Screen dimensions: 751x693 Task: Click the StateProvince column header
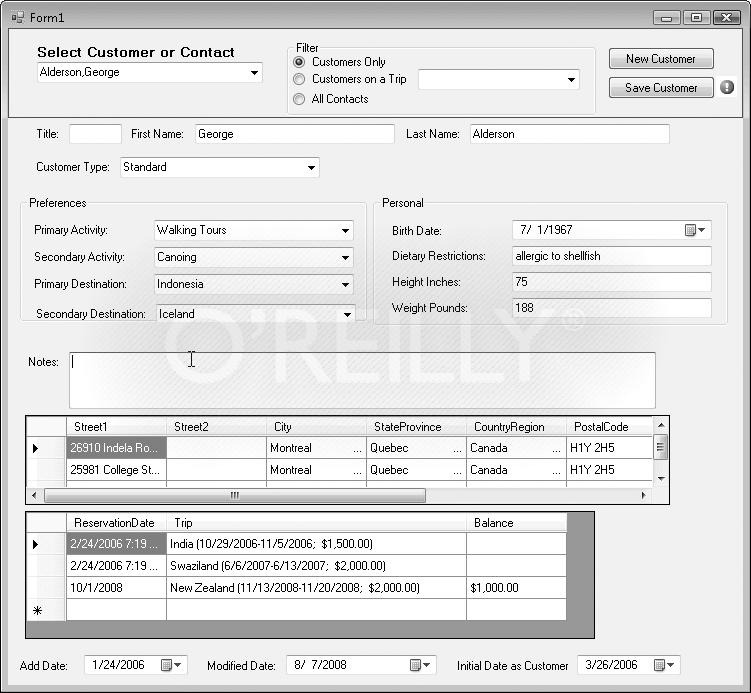pos(416,427)
